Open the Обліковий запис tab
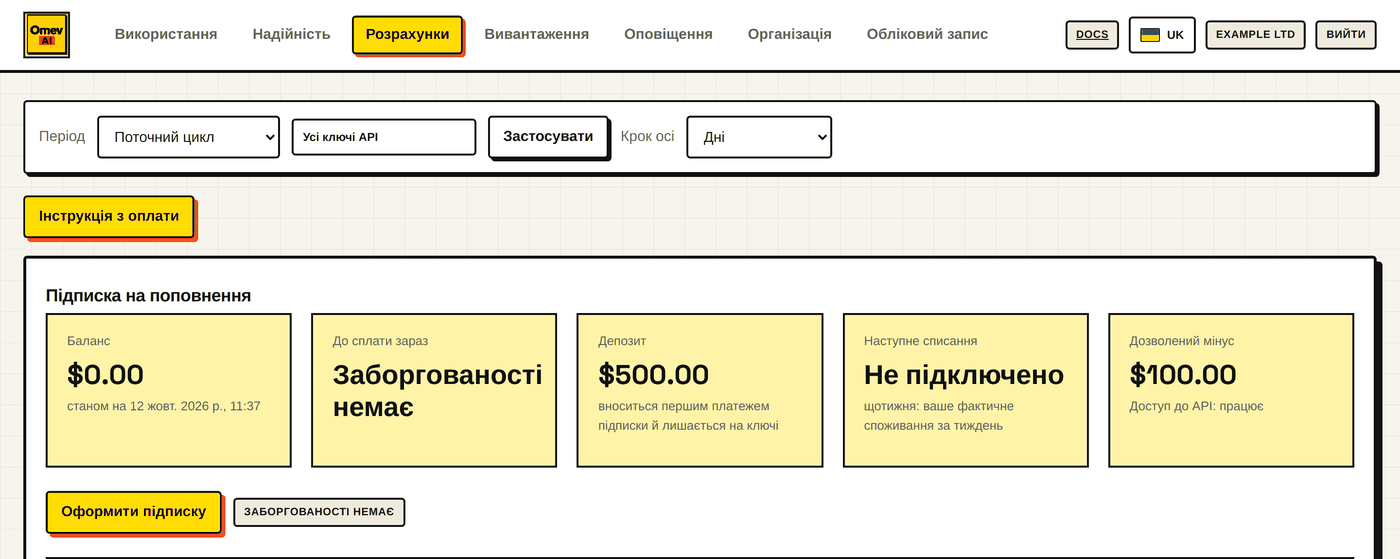1400x559 pixels. [927, 34]
